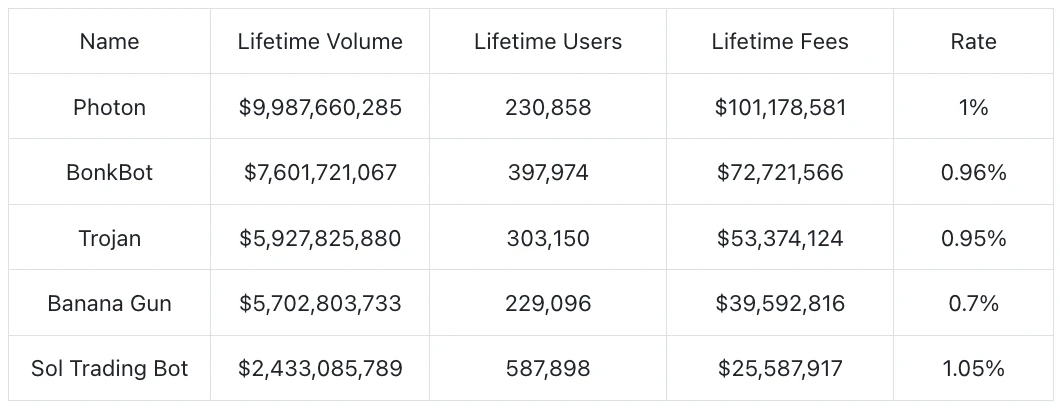The height and width of the screenshot is (408, 1060).
Task: Click the Lifetime Users header cell
Action: [x=548, y=42]
